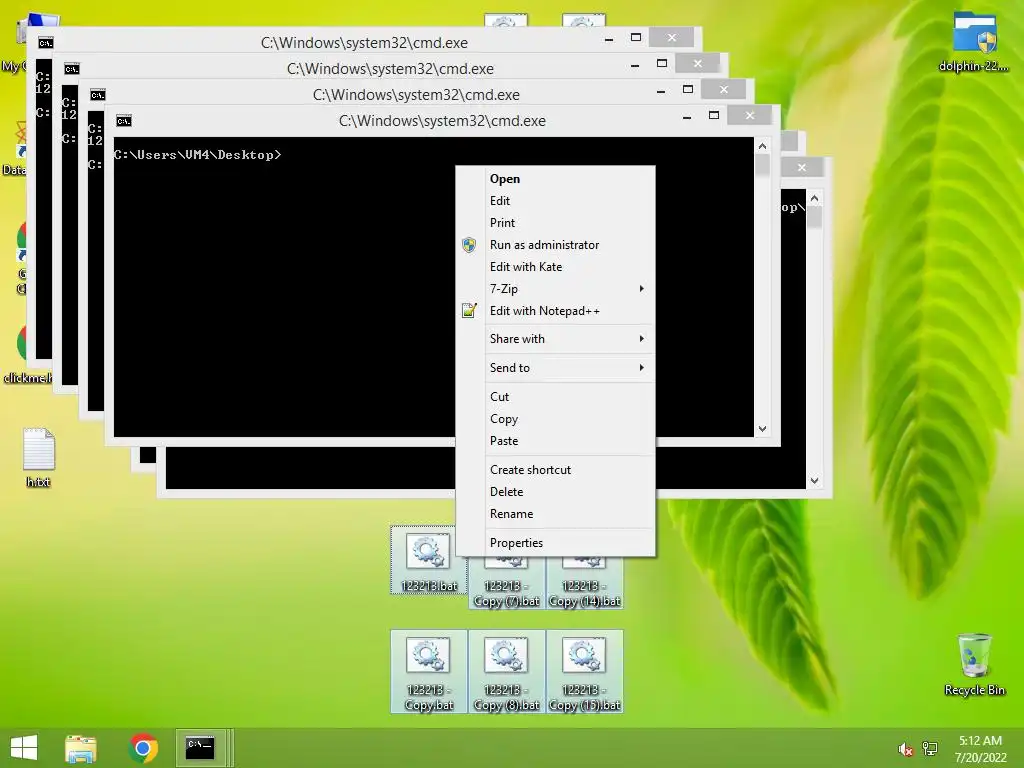This screenshot has width=1024, height=768.
Task: Expand the 7-Zip submenu arrow
Action: [641, 289]
